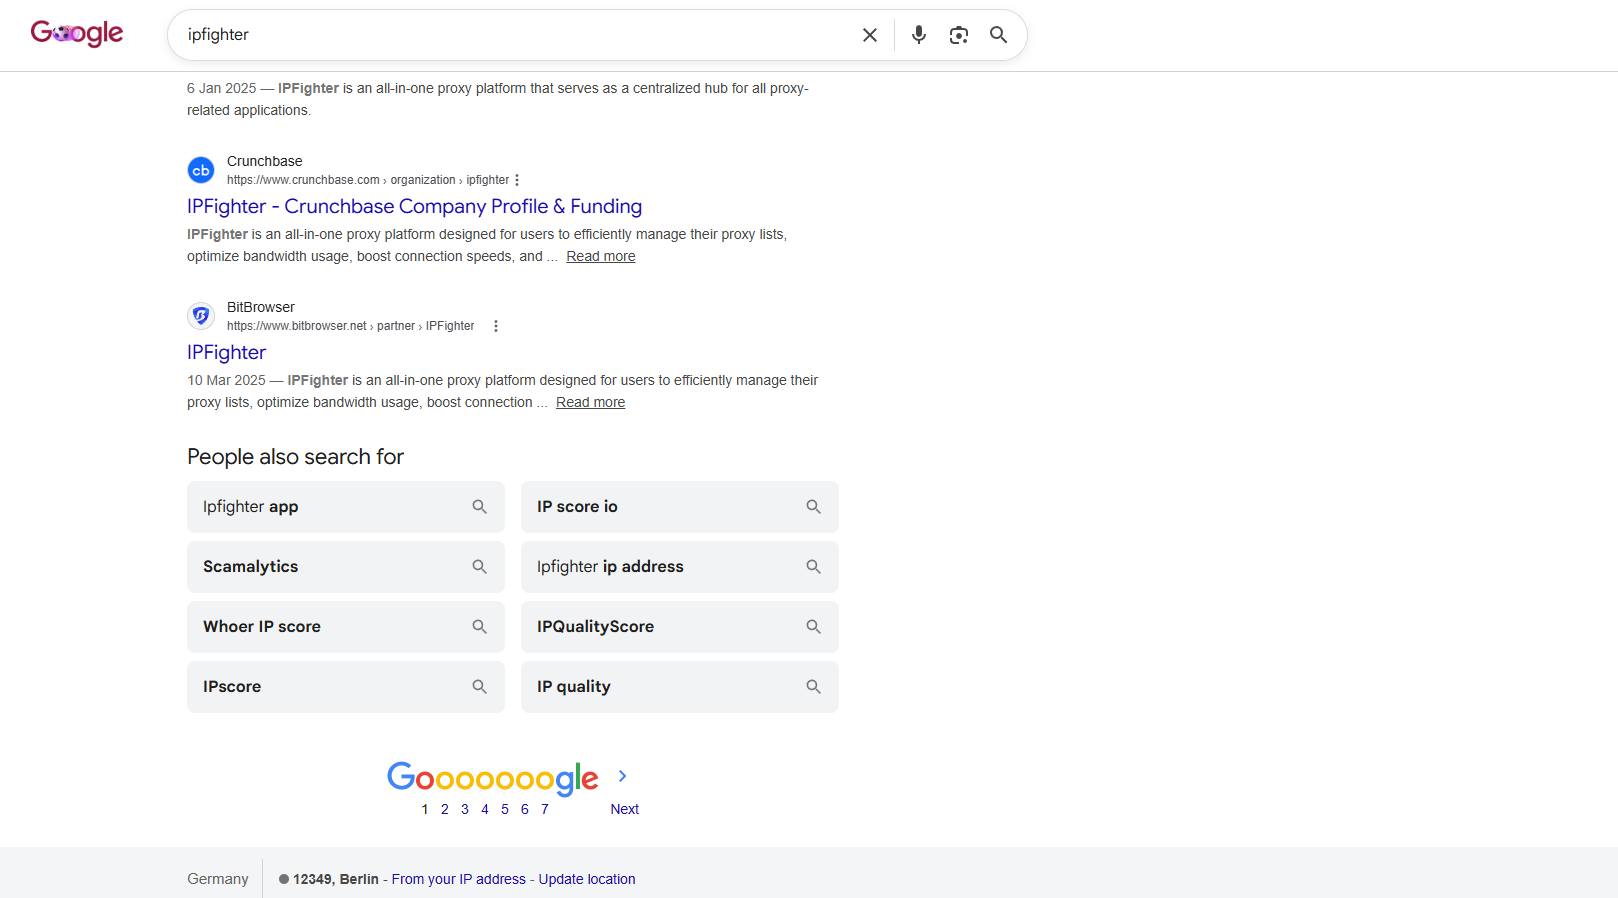Open IPFighter Crunchbase Company Profile result
This screenshot has width=1618, height=898.
[x=414, y=206]
